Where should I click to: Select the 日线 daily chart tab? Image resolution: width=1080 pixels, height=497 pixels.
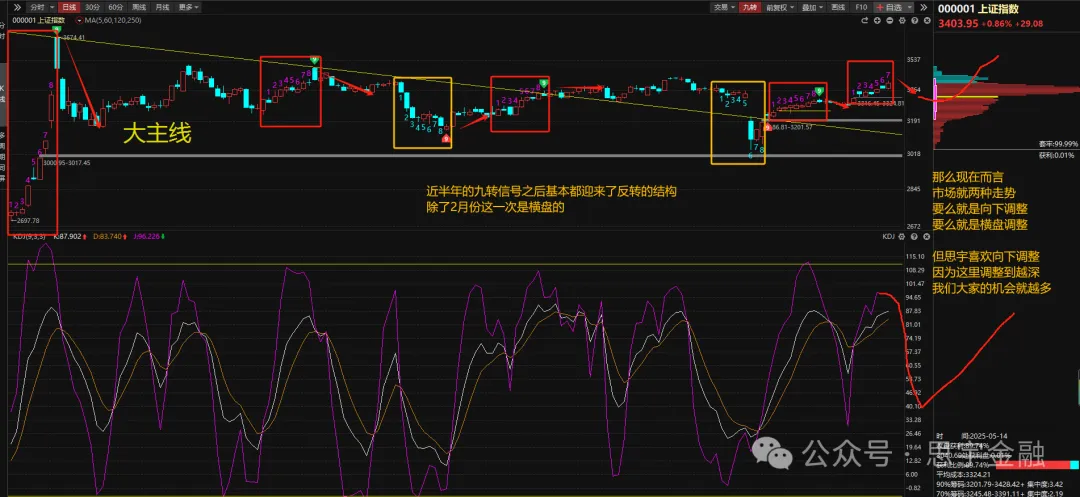69,7
